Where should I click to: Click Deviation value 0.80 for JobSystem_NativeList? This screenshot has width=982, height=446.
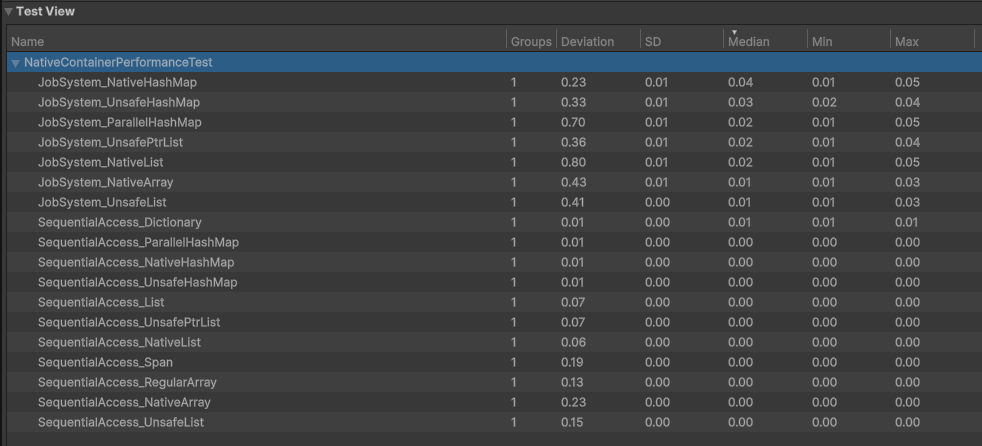coord(573,162)
